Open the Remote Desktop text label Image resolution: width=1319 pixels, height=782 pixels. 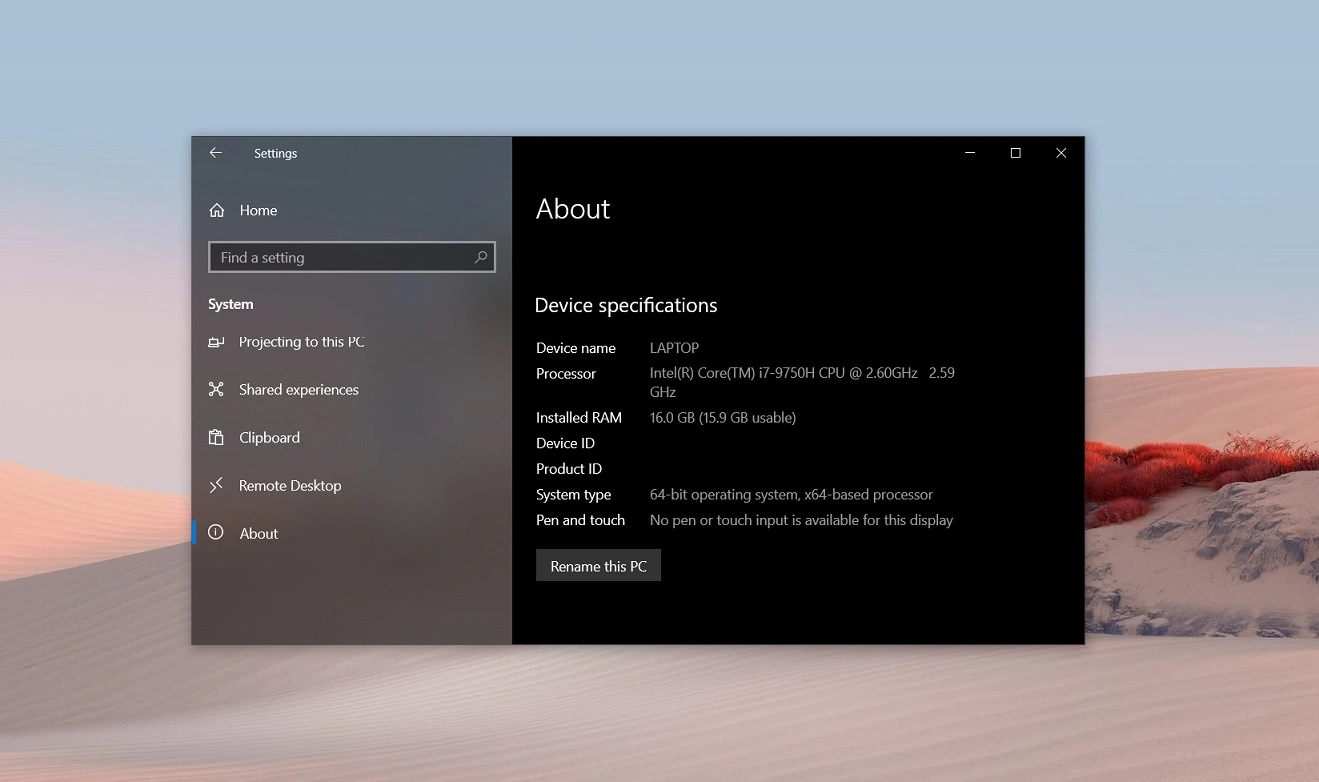[290, 486]
